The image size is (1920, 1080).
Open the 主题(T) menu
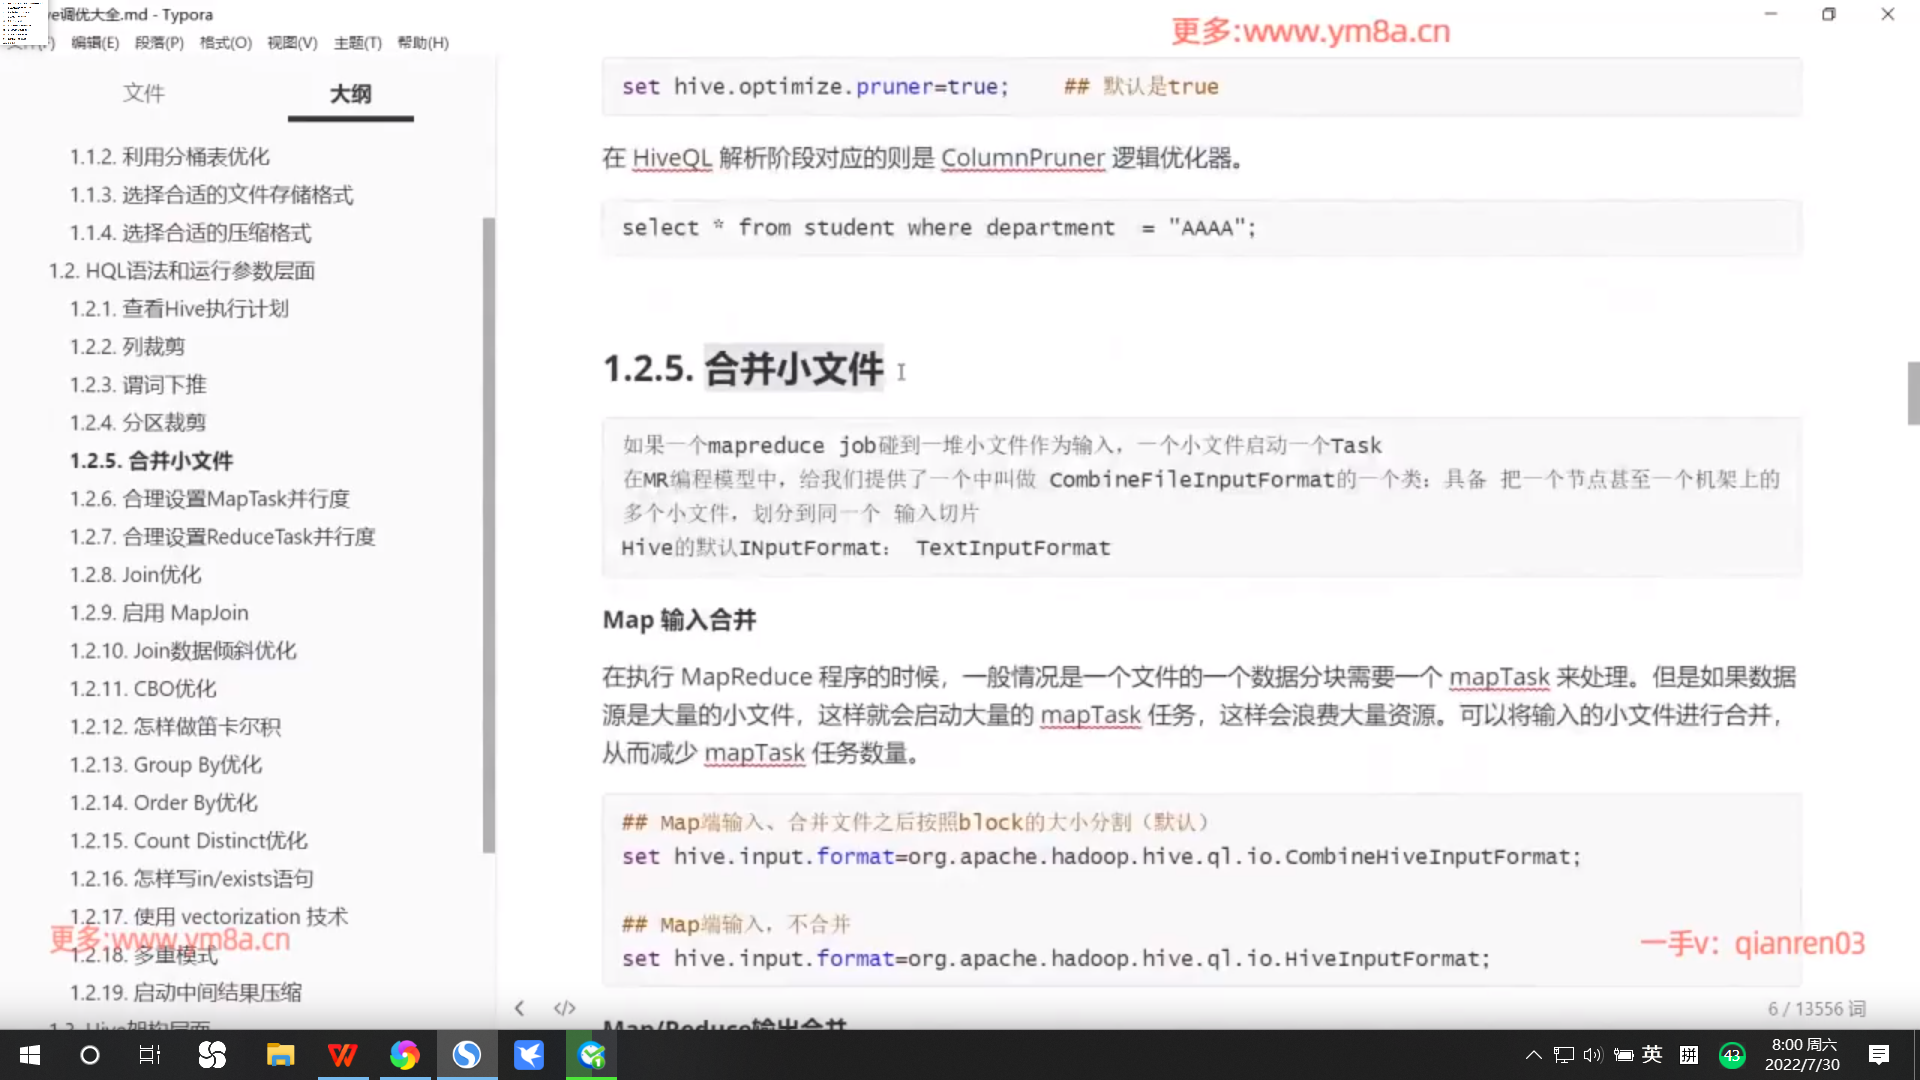tap(357, 43)
